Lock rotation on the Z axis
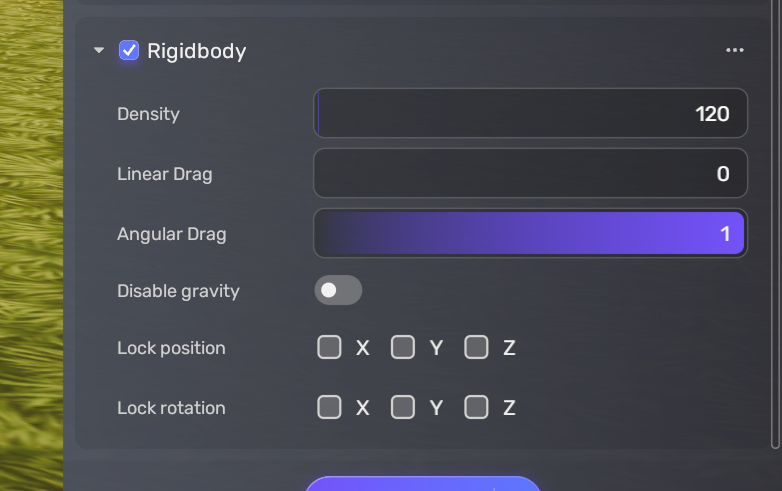The width and height of the screenshot is (782, 491). pos(476,407)
